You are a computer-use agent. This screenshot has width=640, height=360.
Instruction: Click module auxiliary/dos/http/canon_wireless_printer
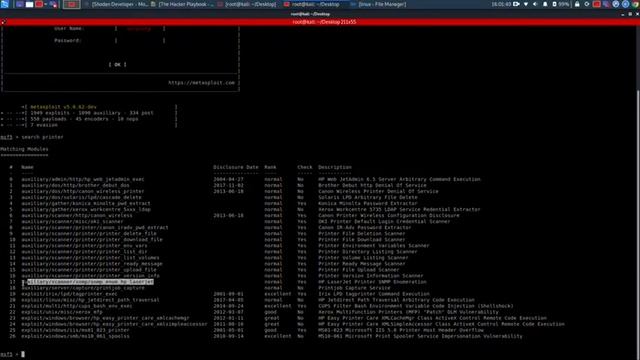pyautogui.click(x=83, y=191)
